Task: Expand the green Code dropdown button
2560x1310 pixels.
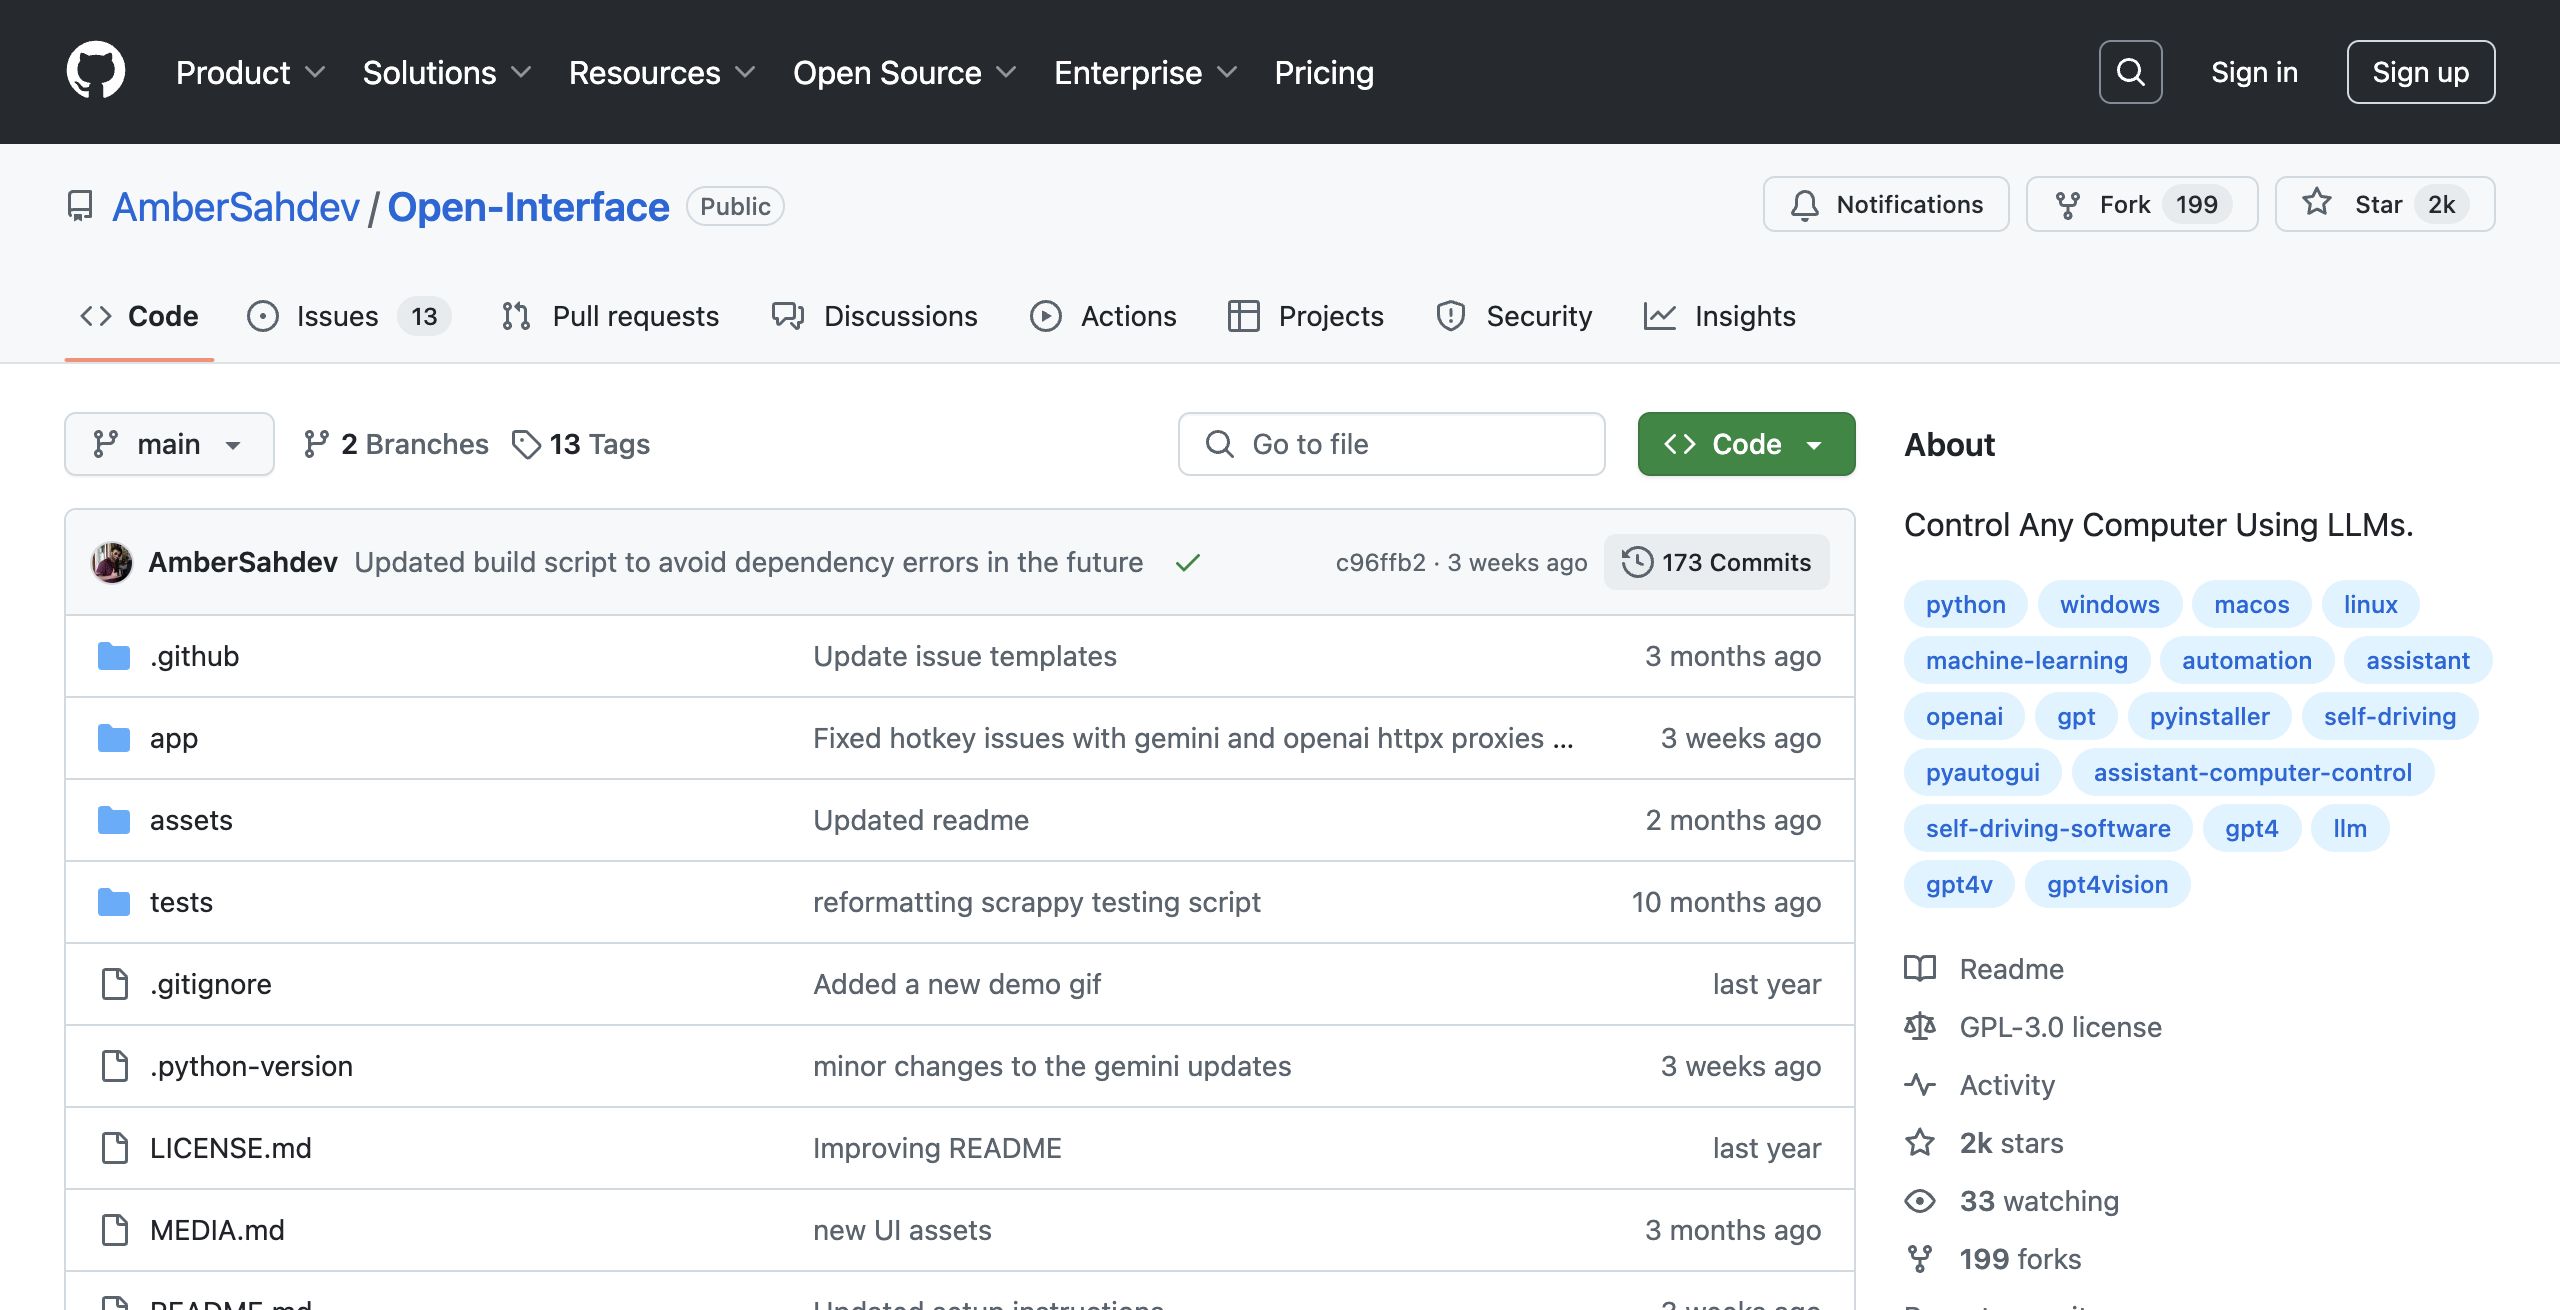Action: click(x=1746, y=444)
